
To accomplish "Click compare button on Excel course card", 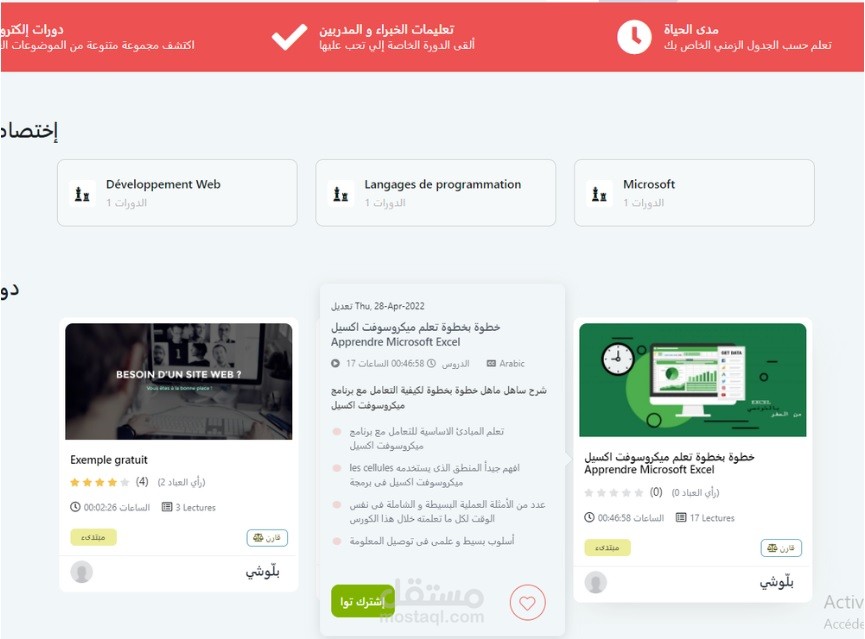I will pyautogui.click(x=781, y=548).
